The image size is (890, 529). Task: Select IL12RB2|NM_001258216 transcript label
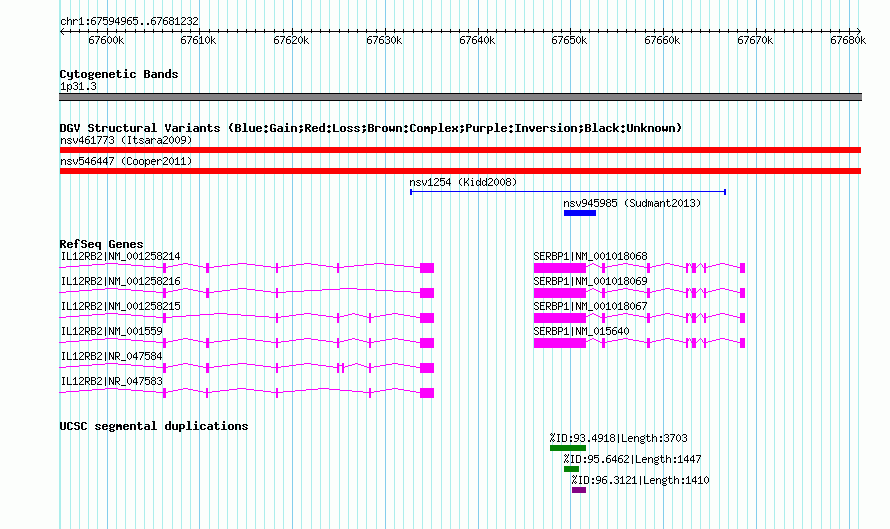tap(120, 282)
